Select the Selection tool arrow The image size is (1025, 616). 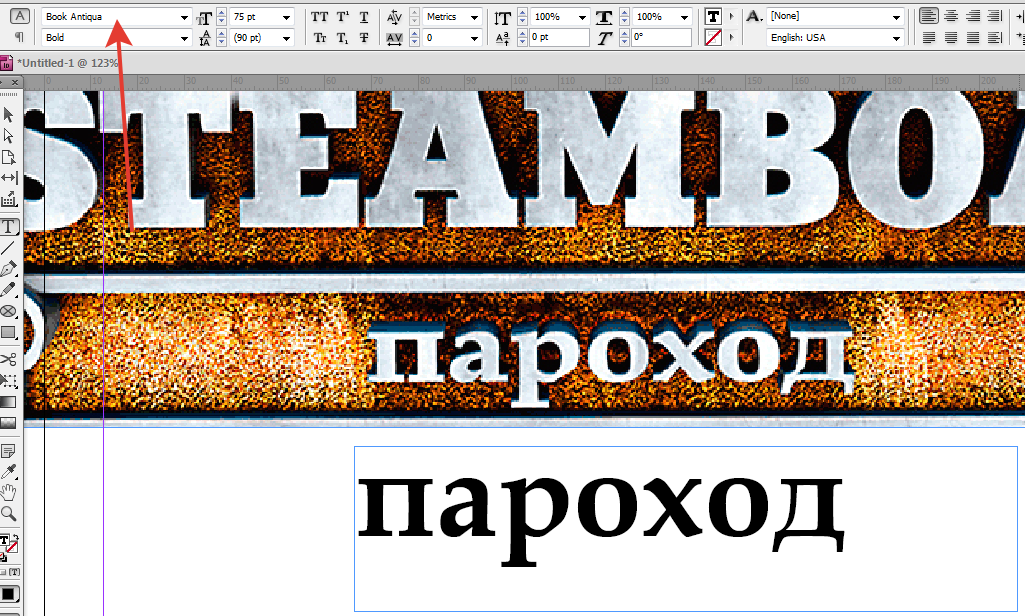pos(8,114)
